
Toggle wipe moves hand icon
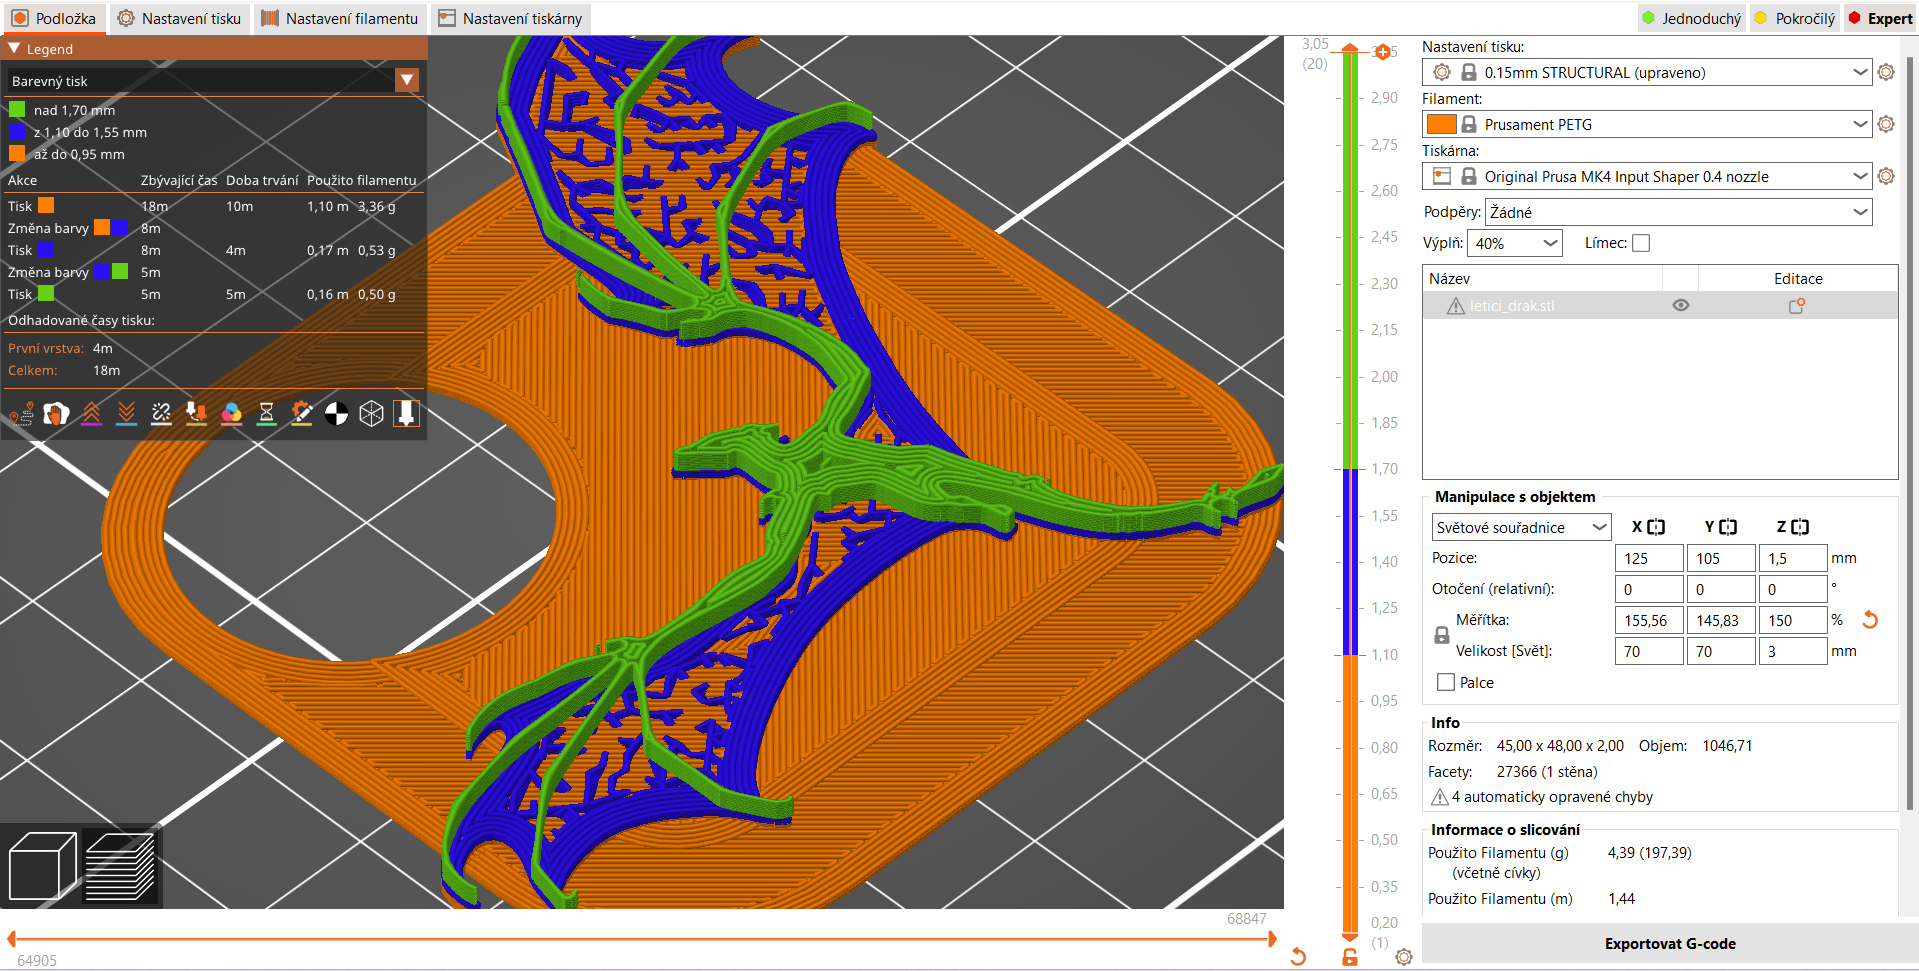click(x=56, y=414)
